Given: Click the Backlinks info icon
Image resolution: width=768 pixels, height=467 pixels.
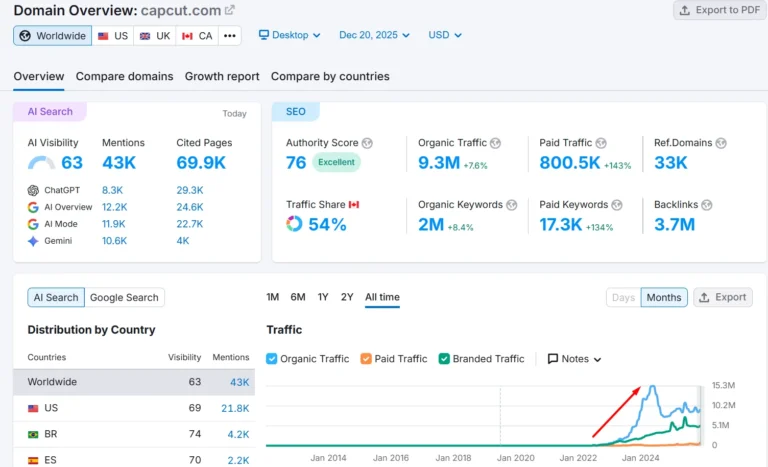Looking at the screenshot, I should 708,205.
